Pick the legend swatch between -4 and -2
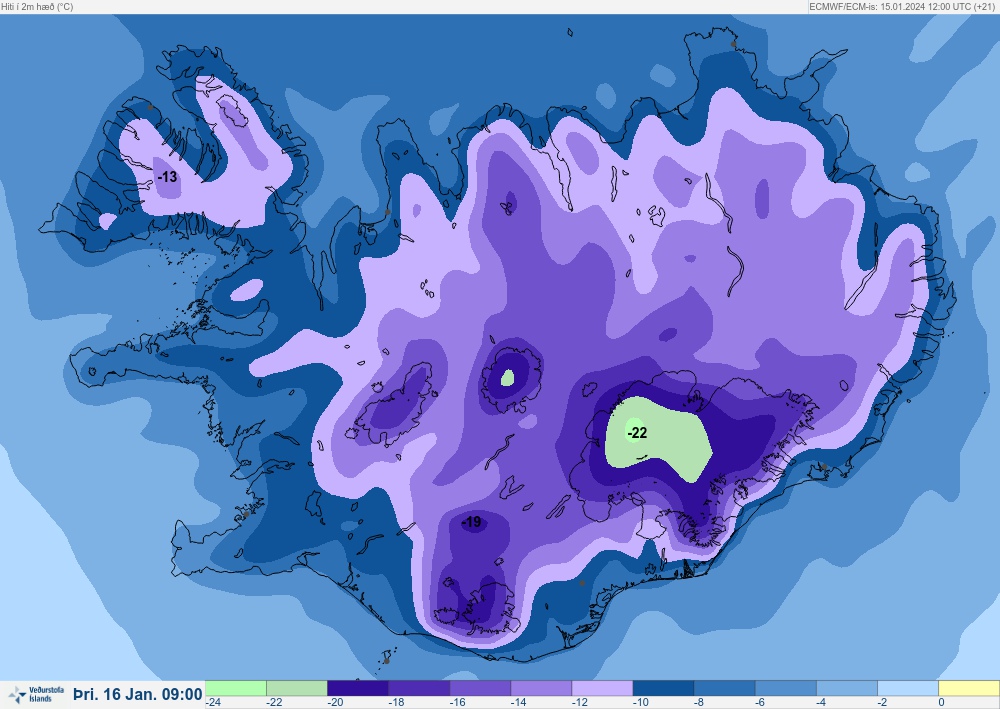Image resolution: width=1000 pixels, height=709 pixels. coord(848,688)
